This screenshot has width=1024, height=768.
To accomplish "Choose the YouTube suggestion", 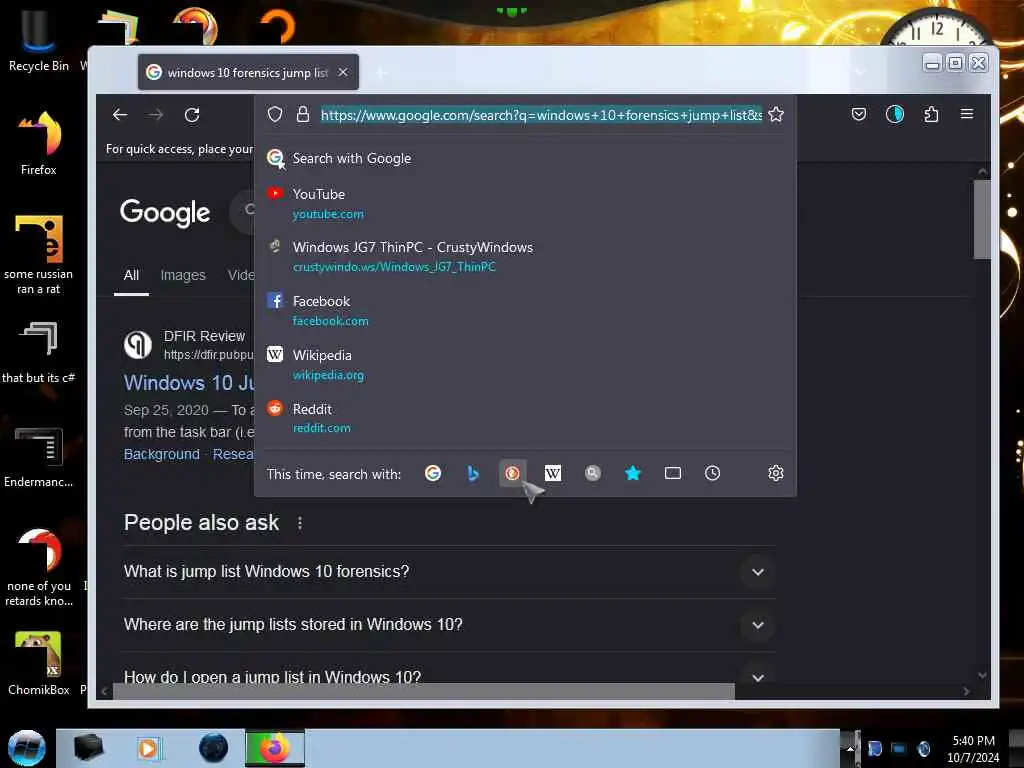I will pos(525,204).
